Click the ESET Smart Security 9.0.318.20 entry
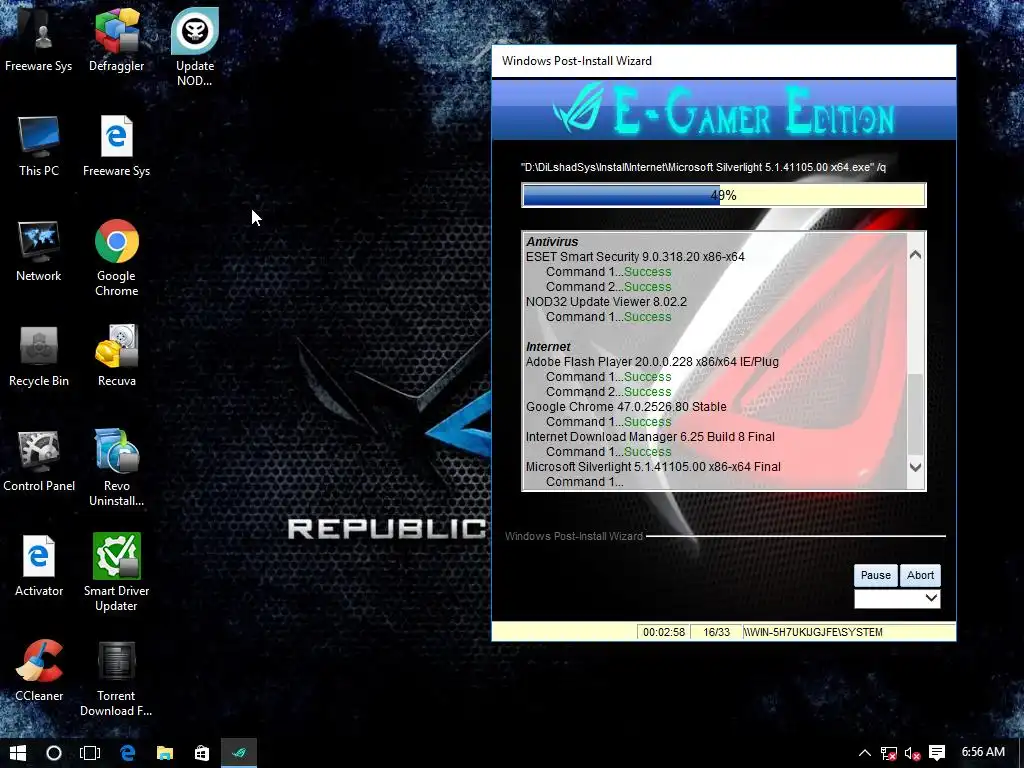The width and height of the screenshot is (1024, 768). [635, 257]
